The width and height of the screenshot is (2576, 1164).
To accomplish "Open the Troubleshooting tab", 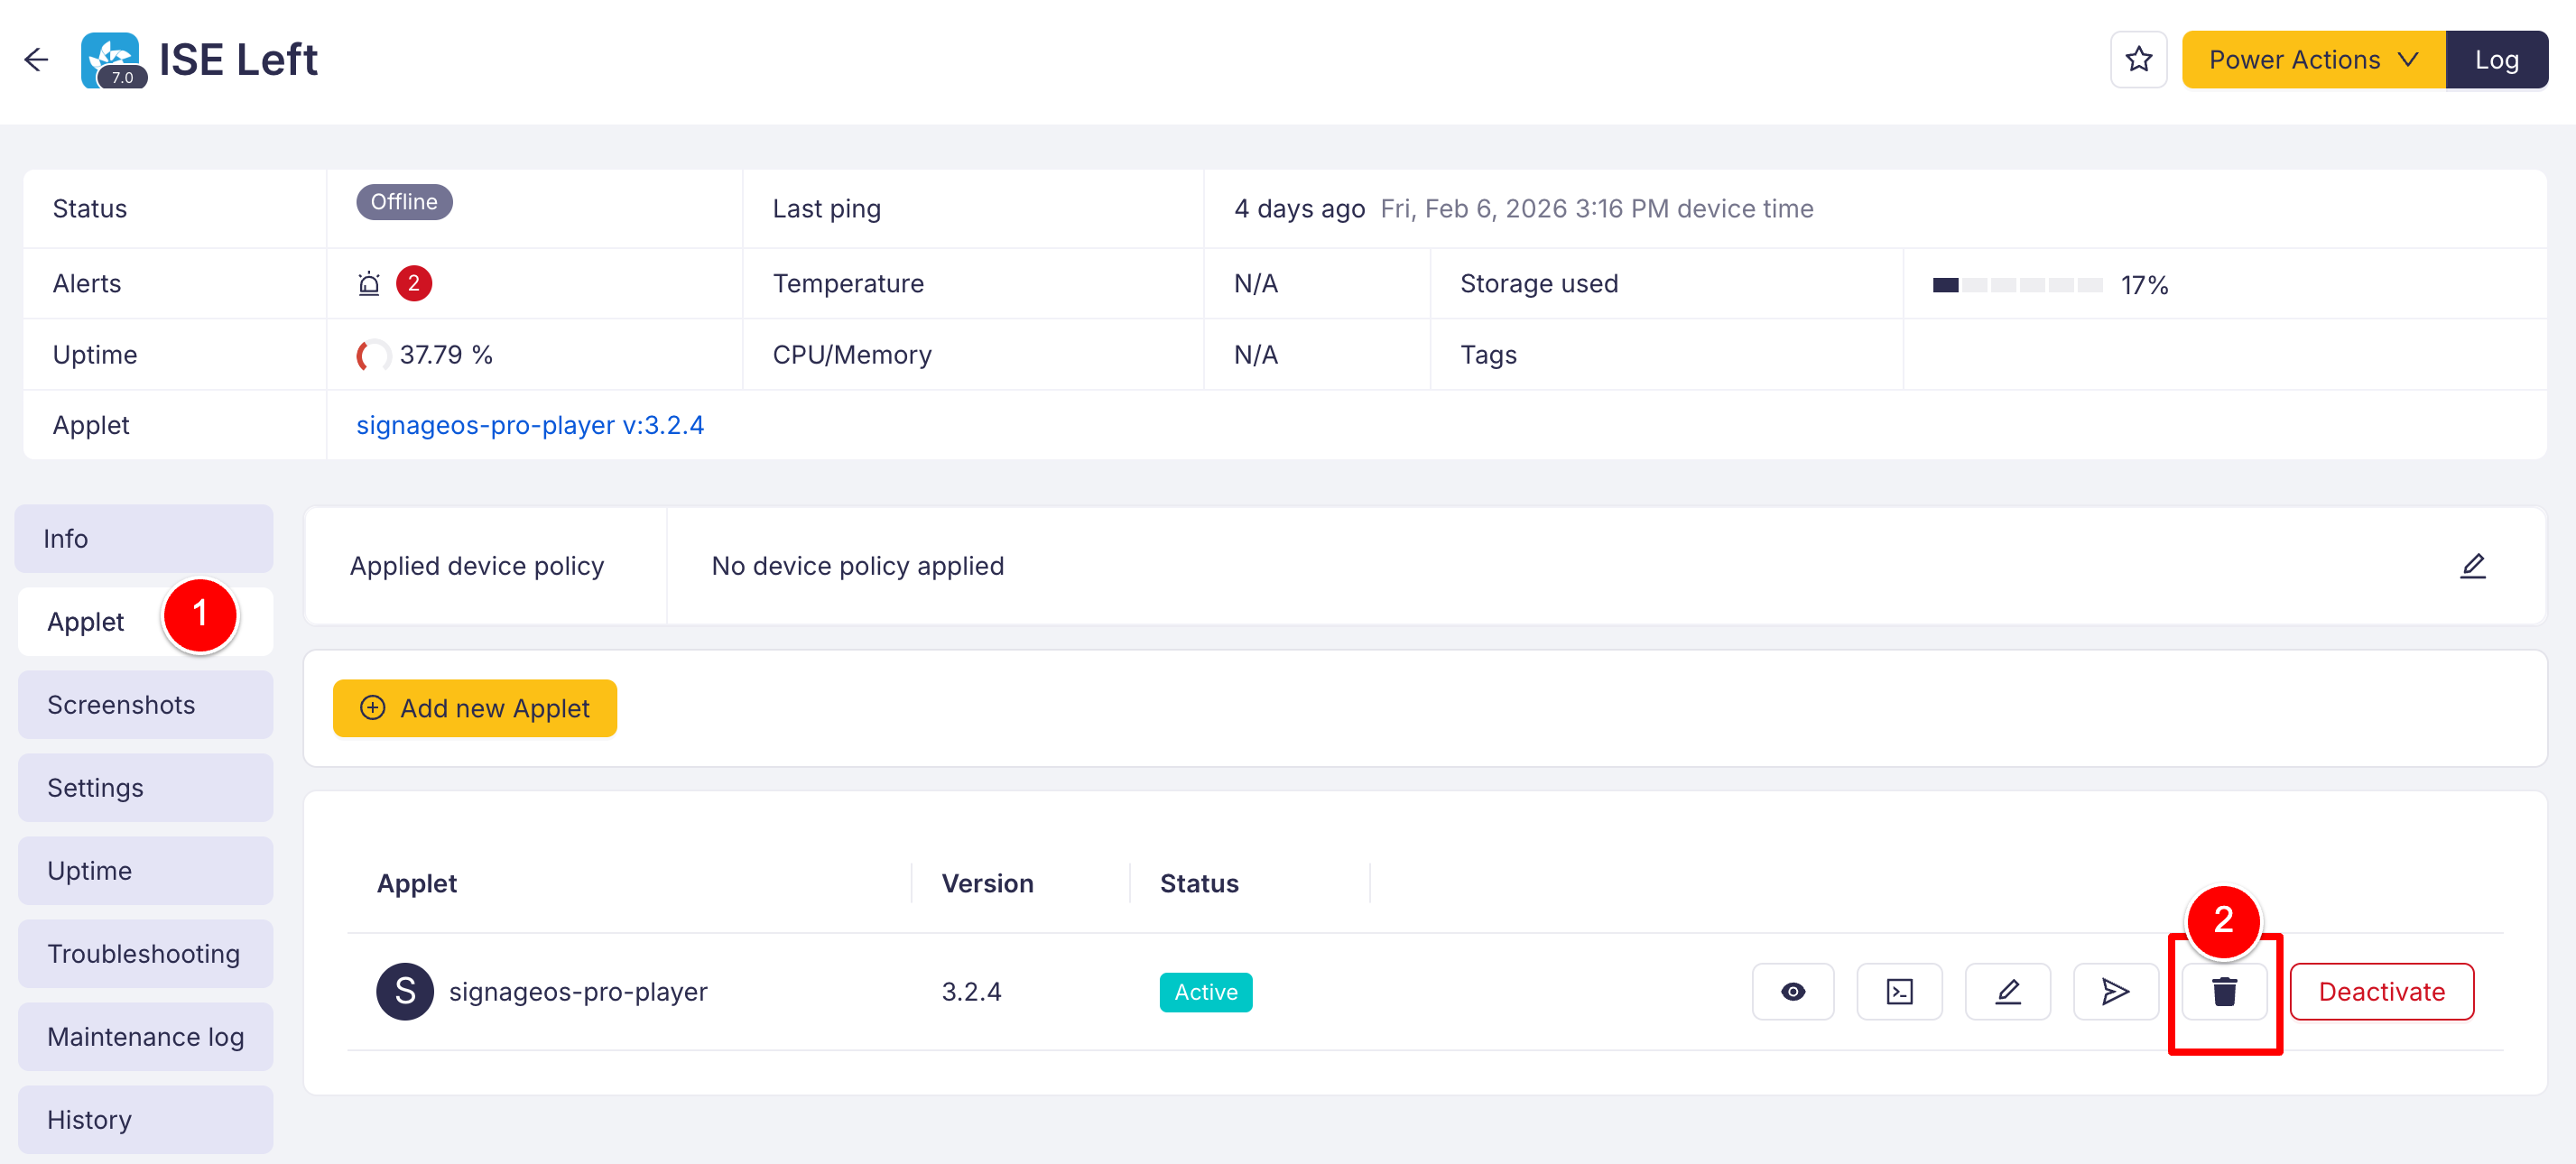I will click(145, 954).
